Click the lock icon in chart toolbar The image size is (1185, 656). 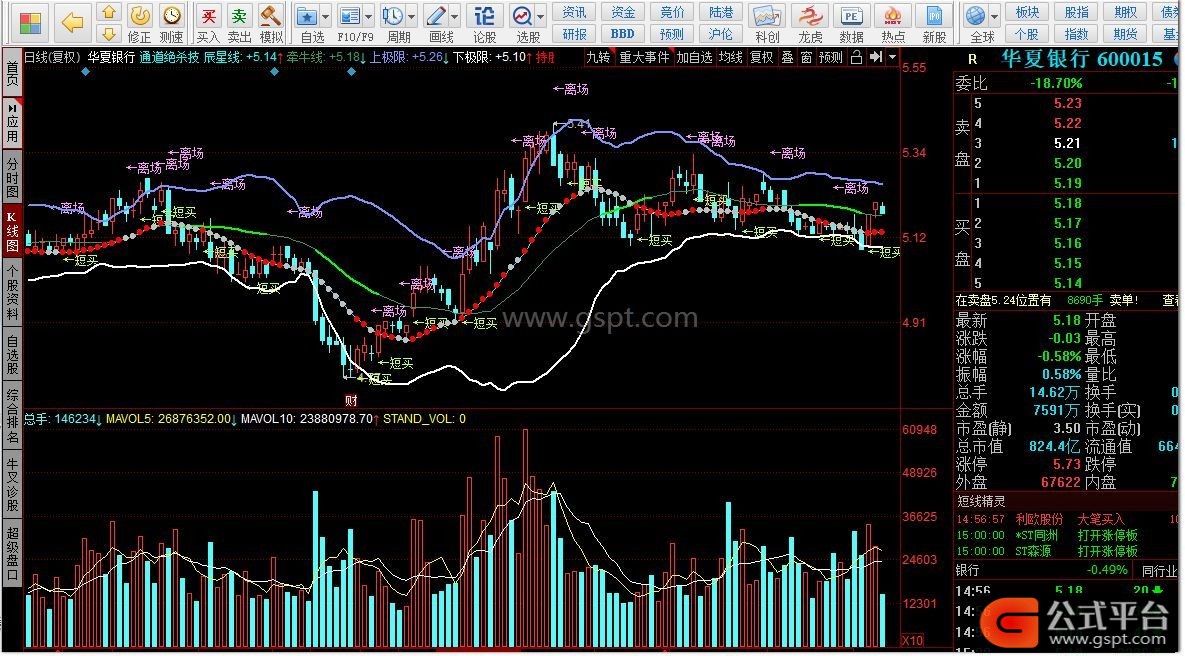pyautogui.click(x=856, y=57)
